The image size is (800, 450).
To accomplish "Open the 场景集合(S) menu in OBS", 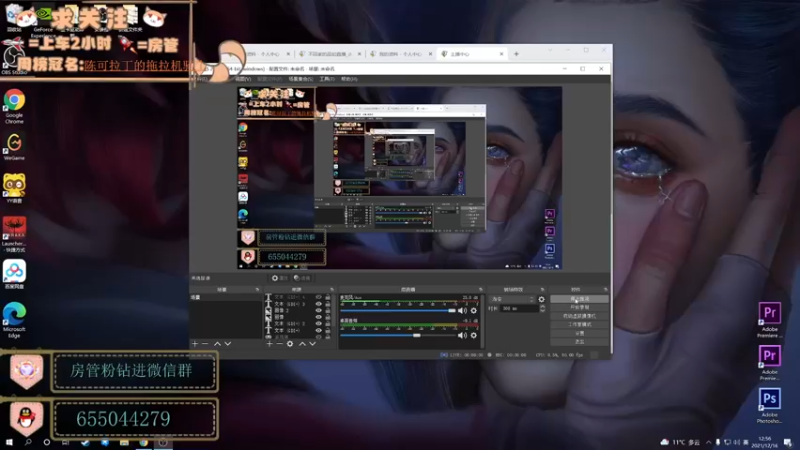I will 301,79.
